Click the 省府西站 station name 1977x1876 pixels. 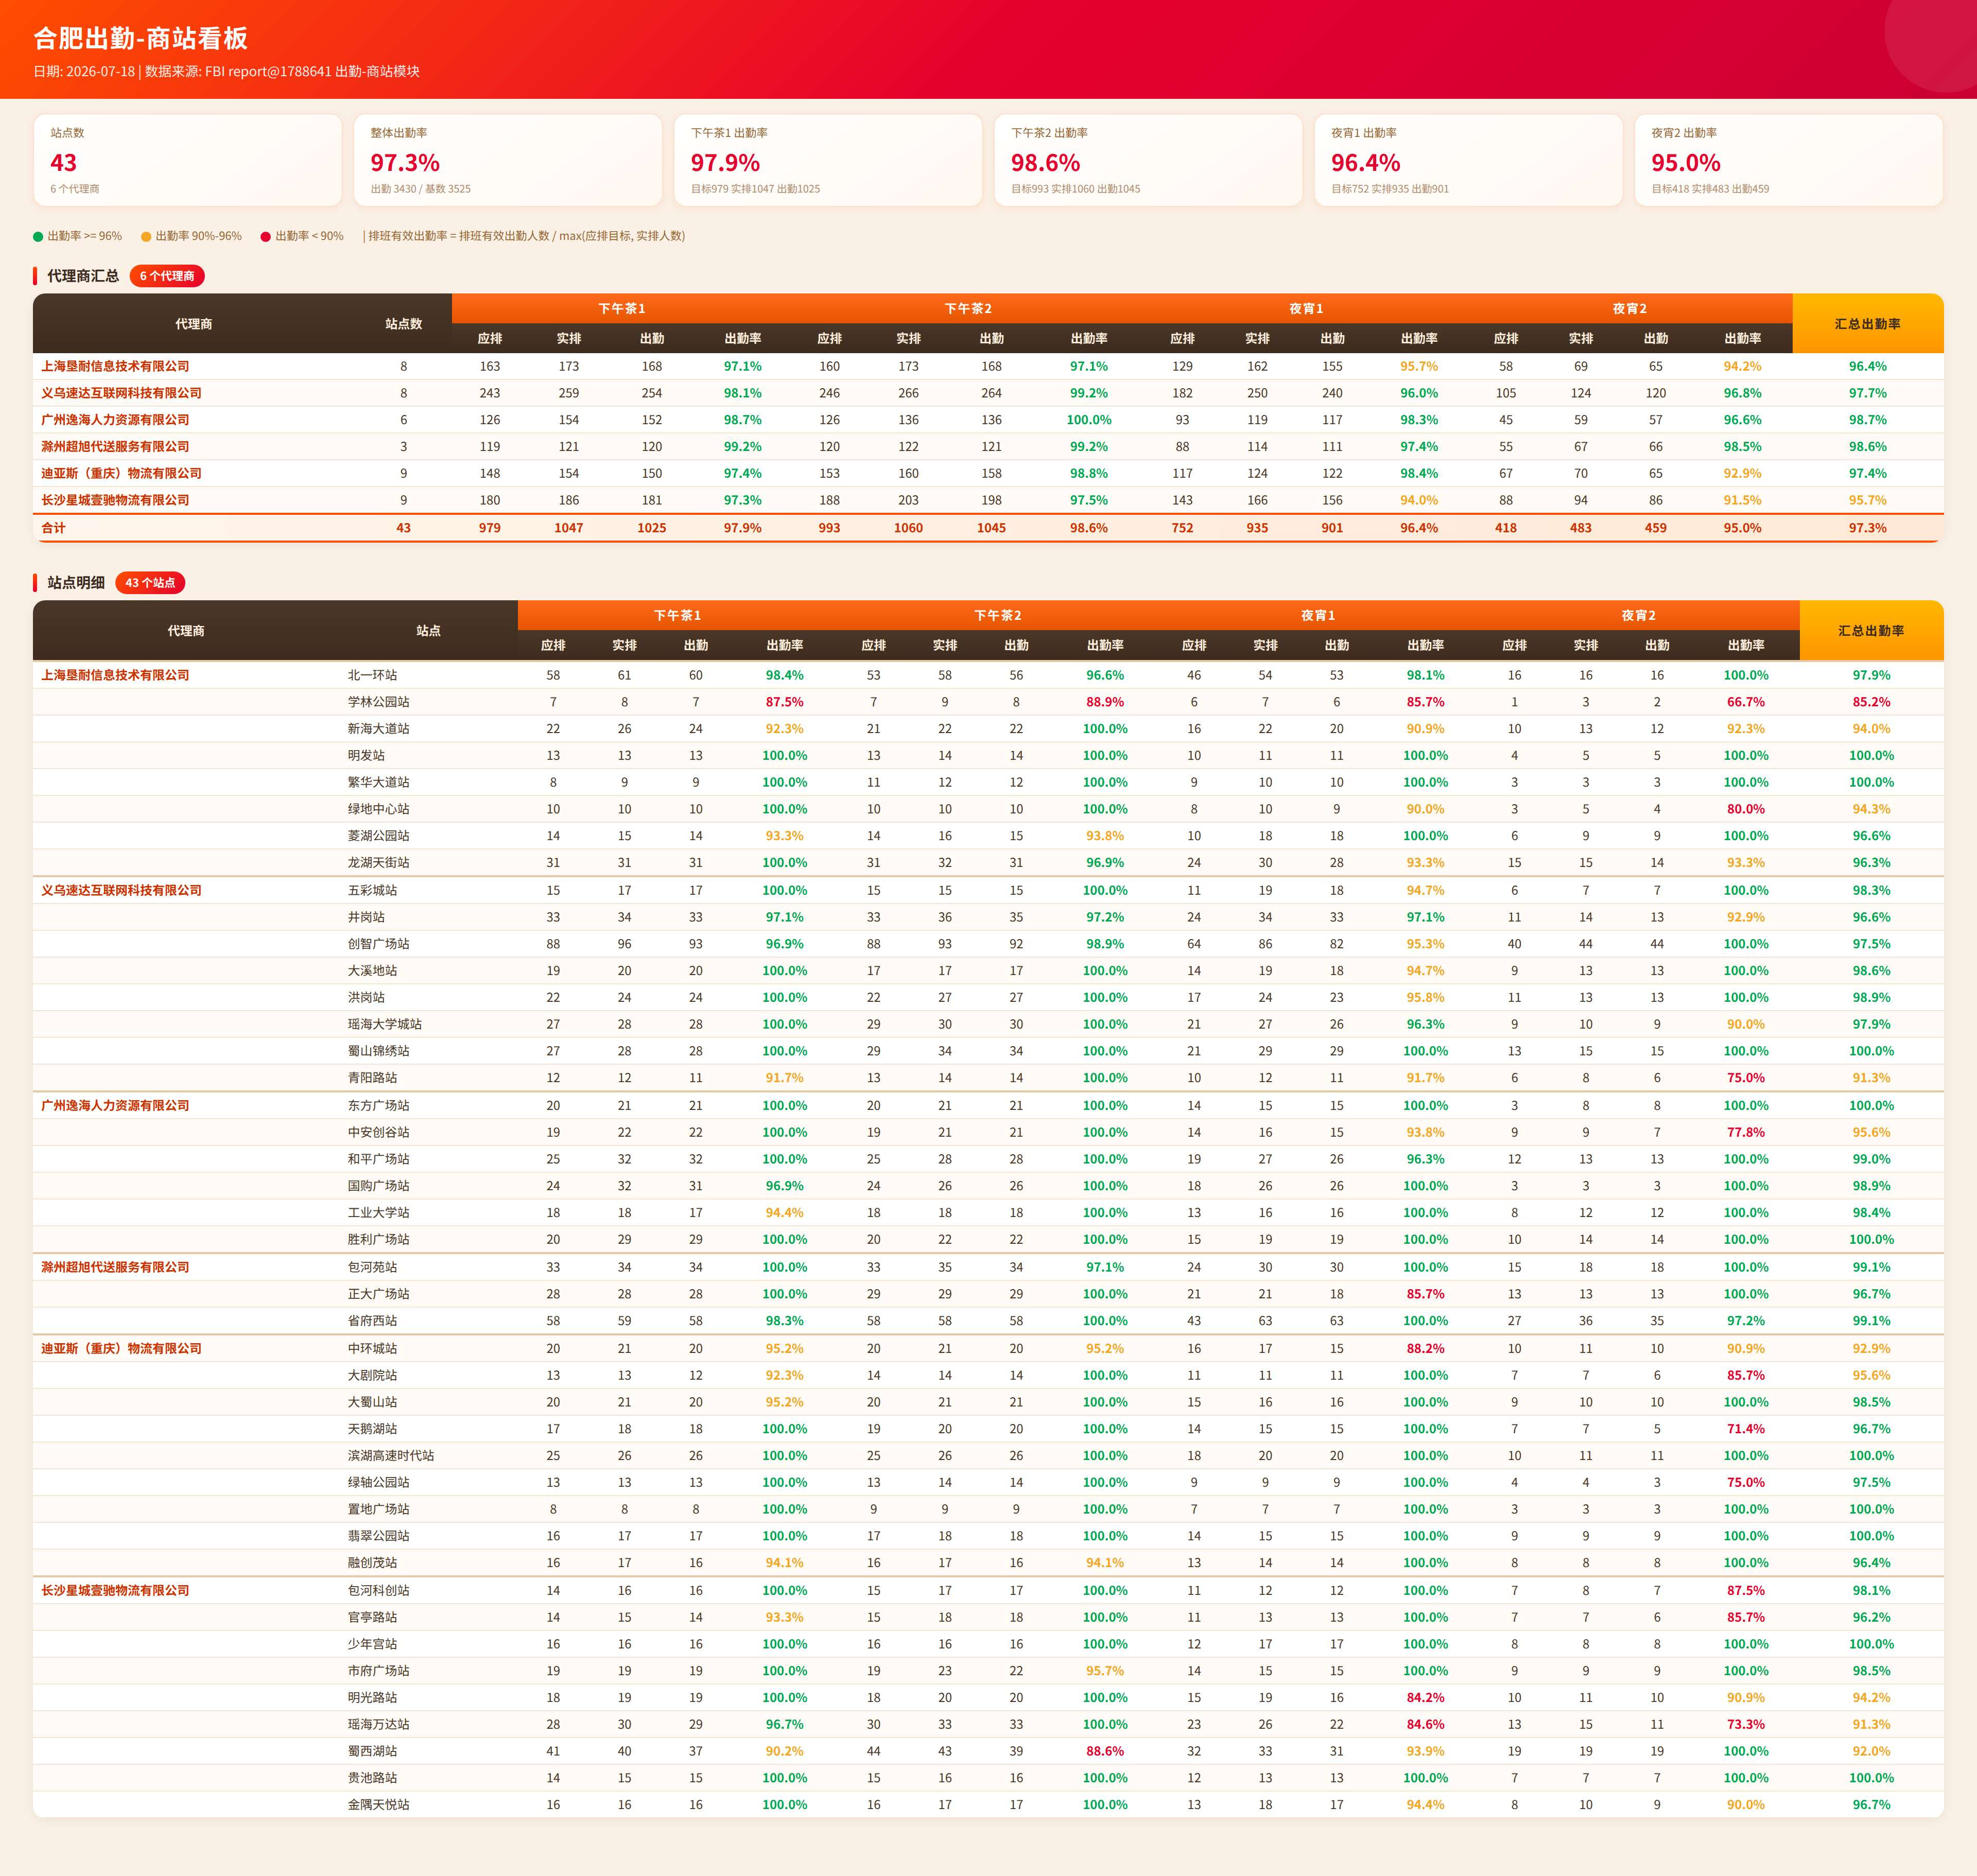click(372, 1322)
